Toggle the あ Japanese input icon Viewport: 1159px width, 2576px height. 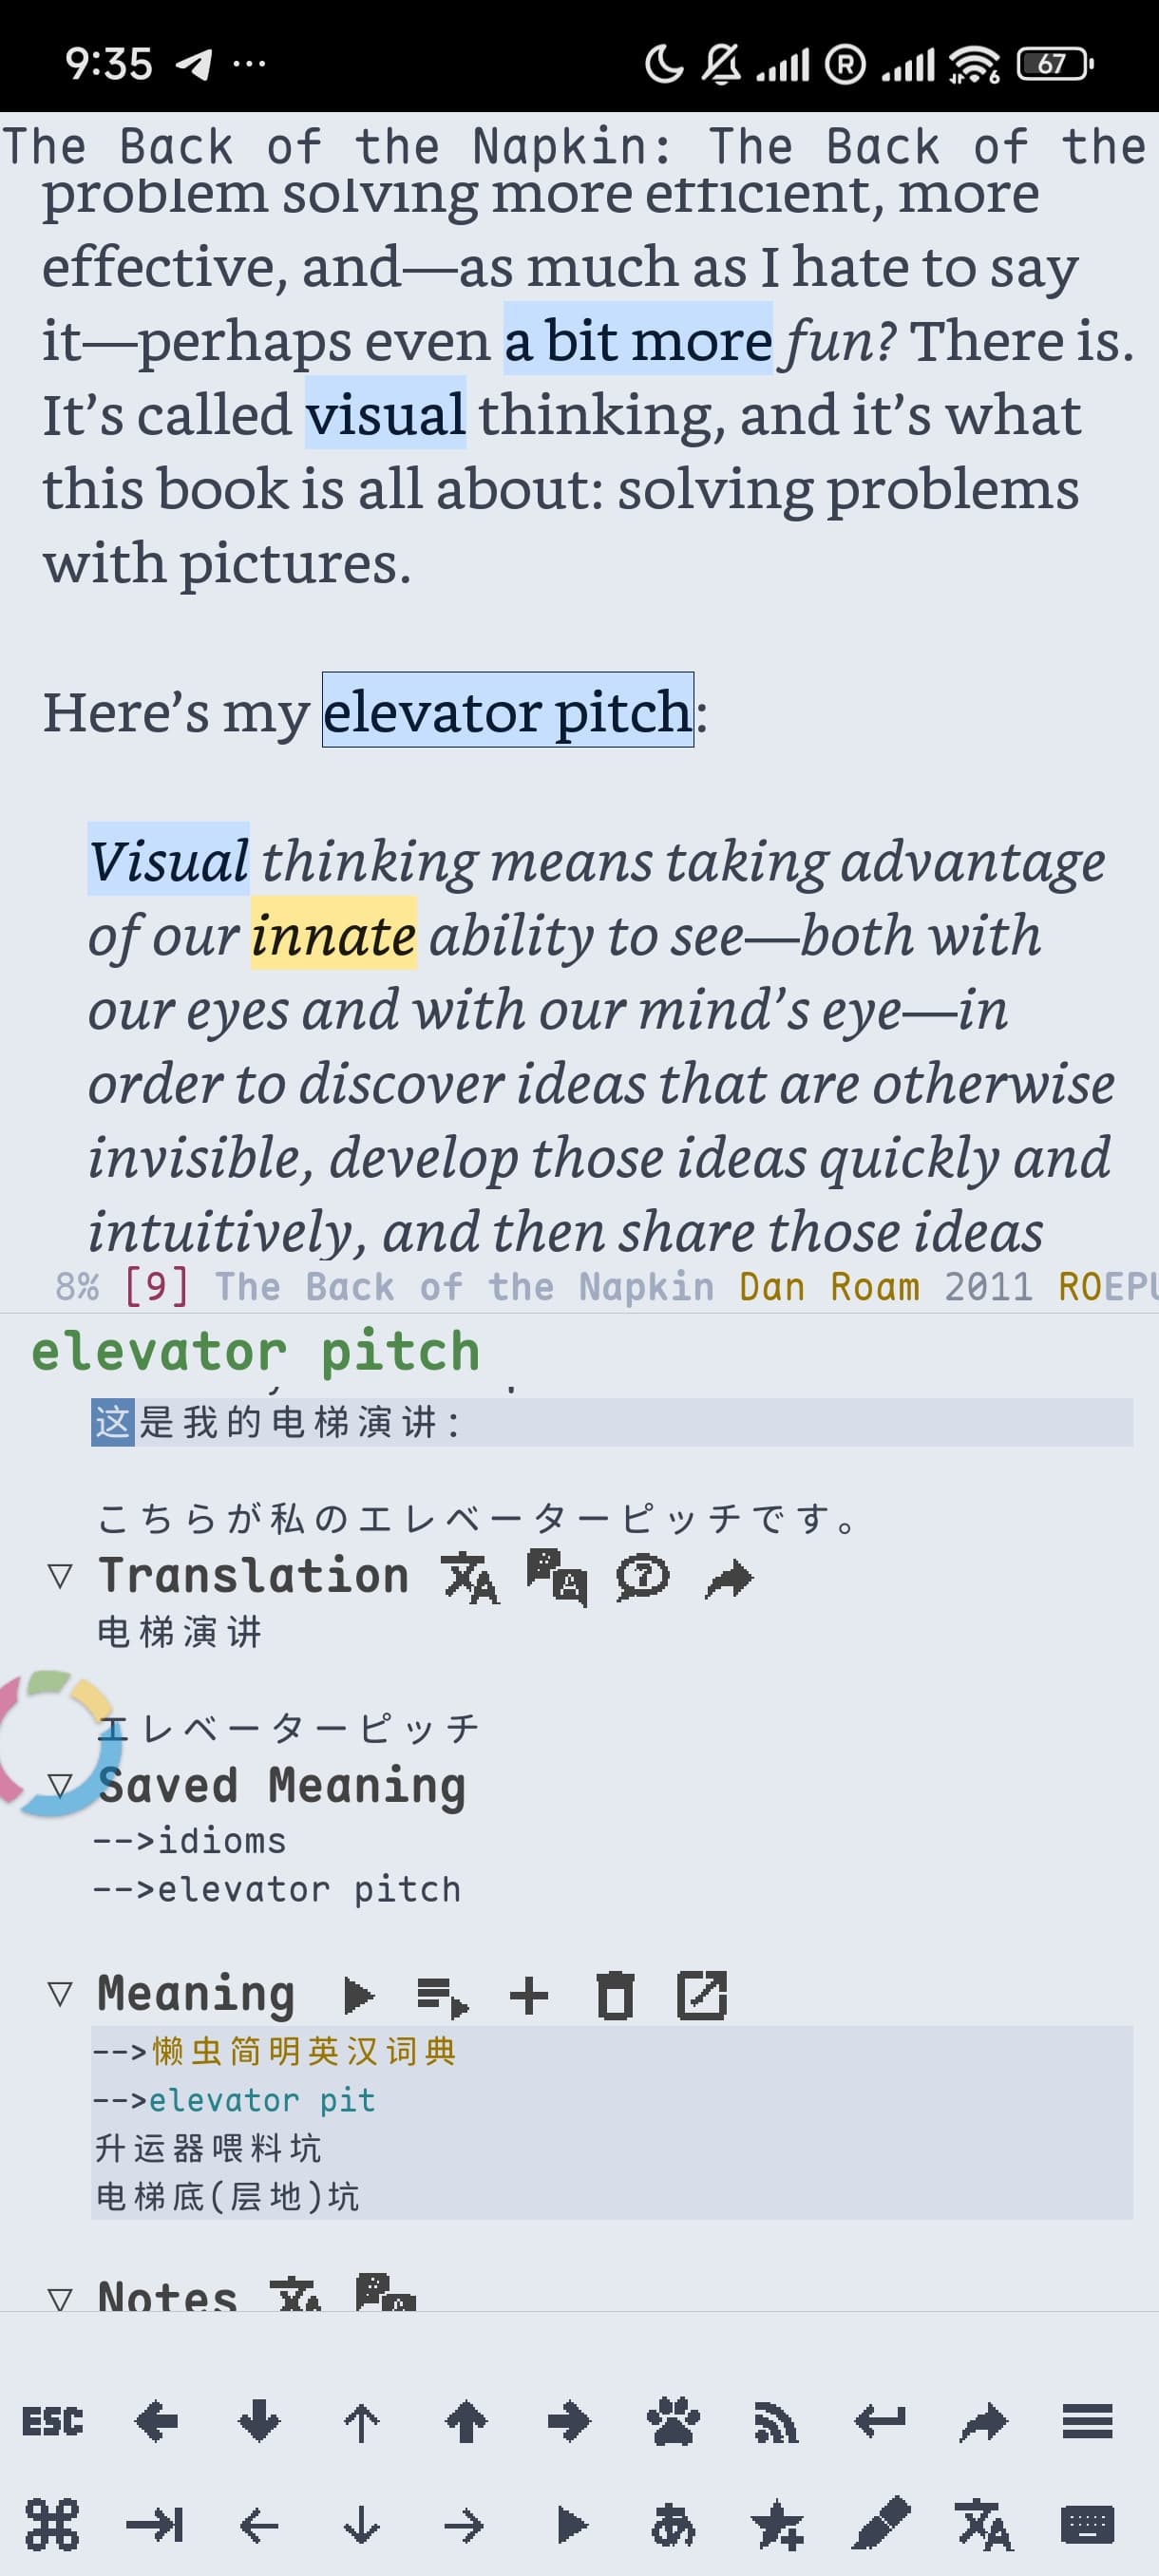[x=674, y=2526]
